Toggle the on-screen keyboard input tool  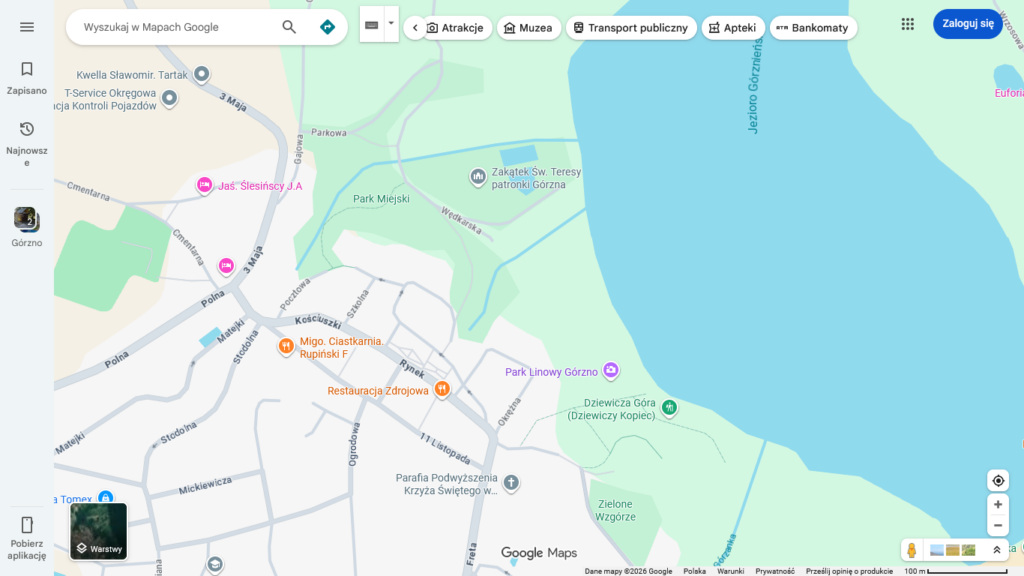point(372,25)
